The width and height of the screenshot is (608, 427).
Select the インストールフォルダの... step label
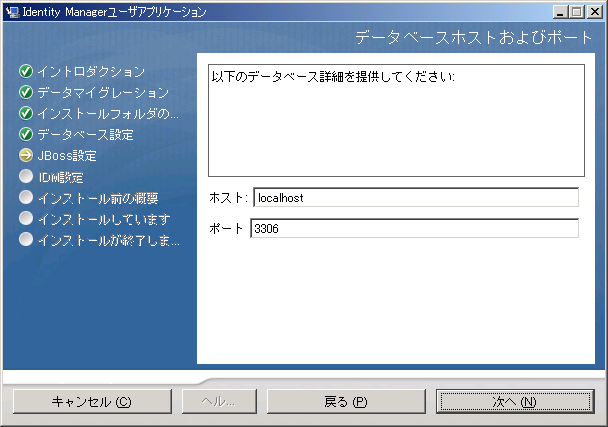pos(108,114)
